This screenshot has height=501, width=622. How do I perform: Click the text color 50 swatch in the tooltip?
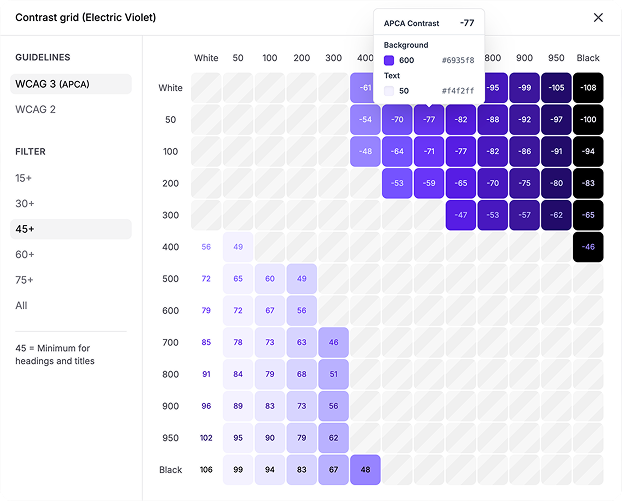(390, 90)
